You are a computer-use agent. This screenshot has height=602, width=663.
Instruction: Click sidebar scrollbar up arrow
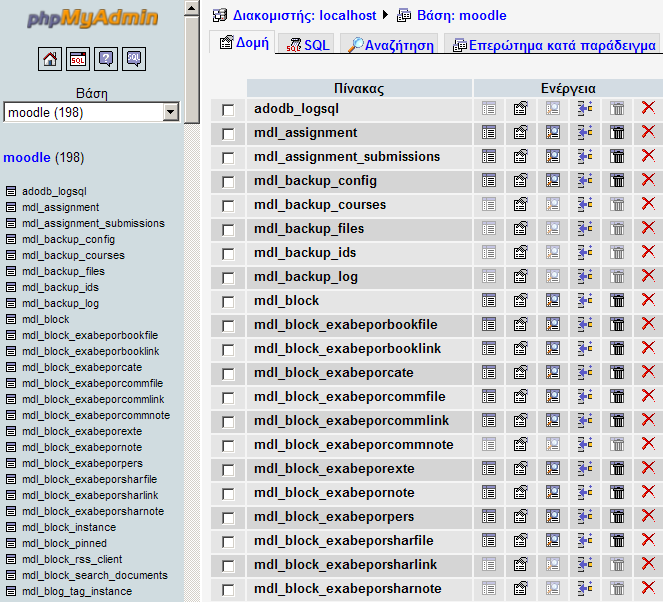pos(192,8)
